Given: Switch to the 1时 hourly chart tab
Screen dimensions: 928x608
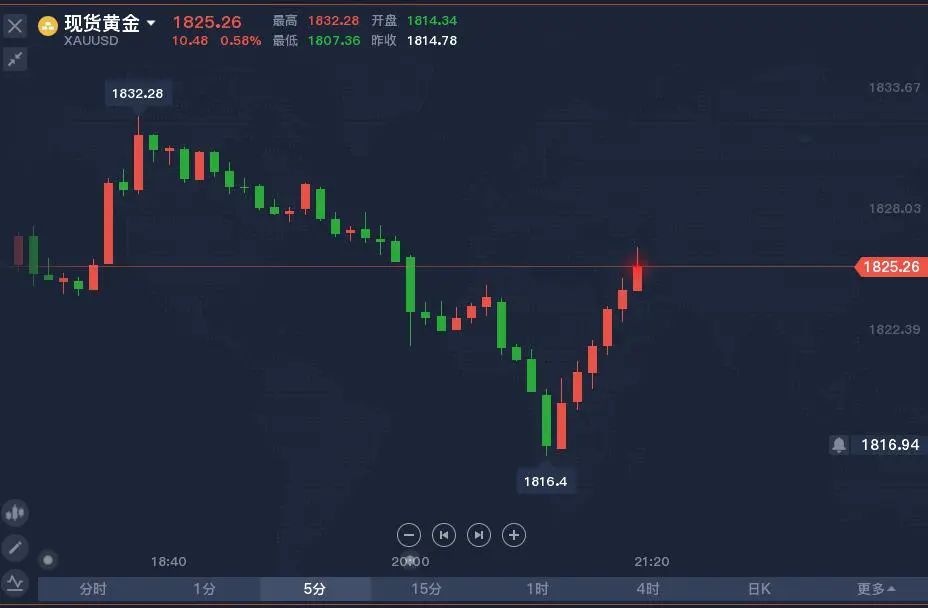Looking at the screenshot, I should tap(537, 589).
